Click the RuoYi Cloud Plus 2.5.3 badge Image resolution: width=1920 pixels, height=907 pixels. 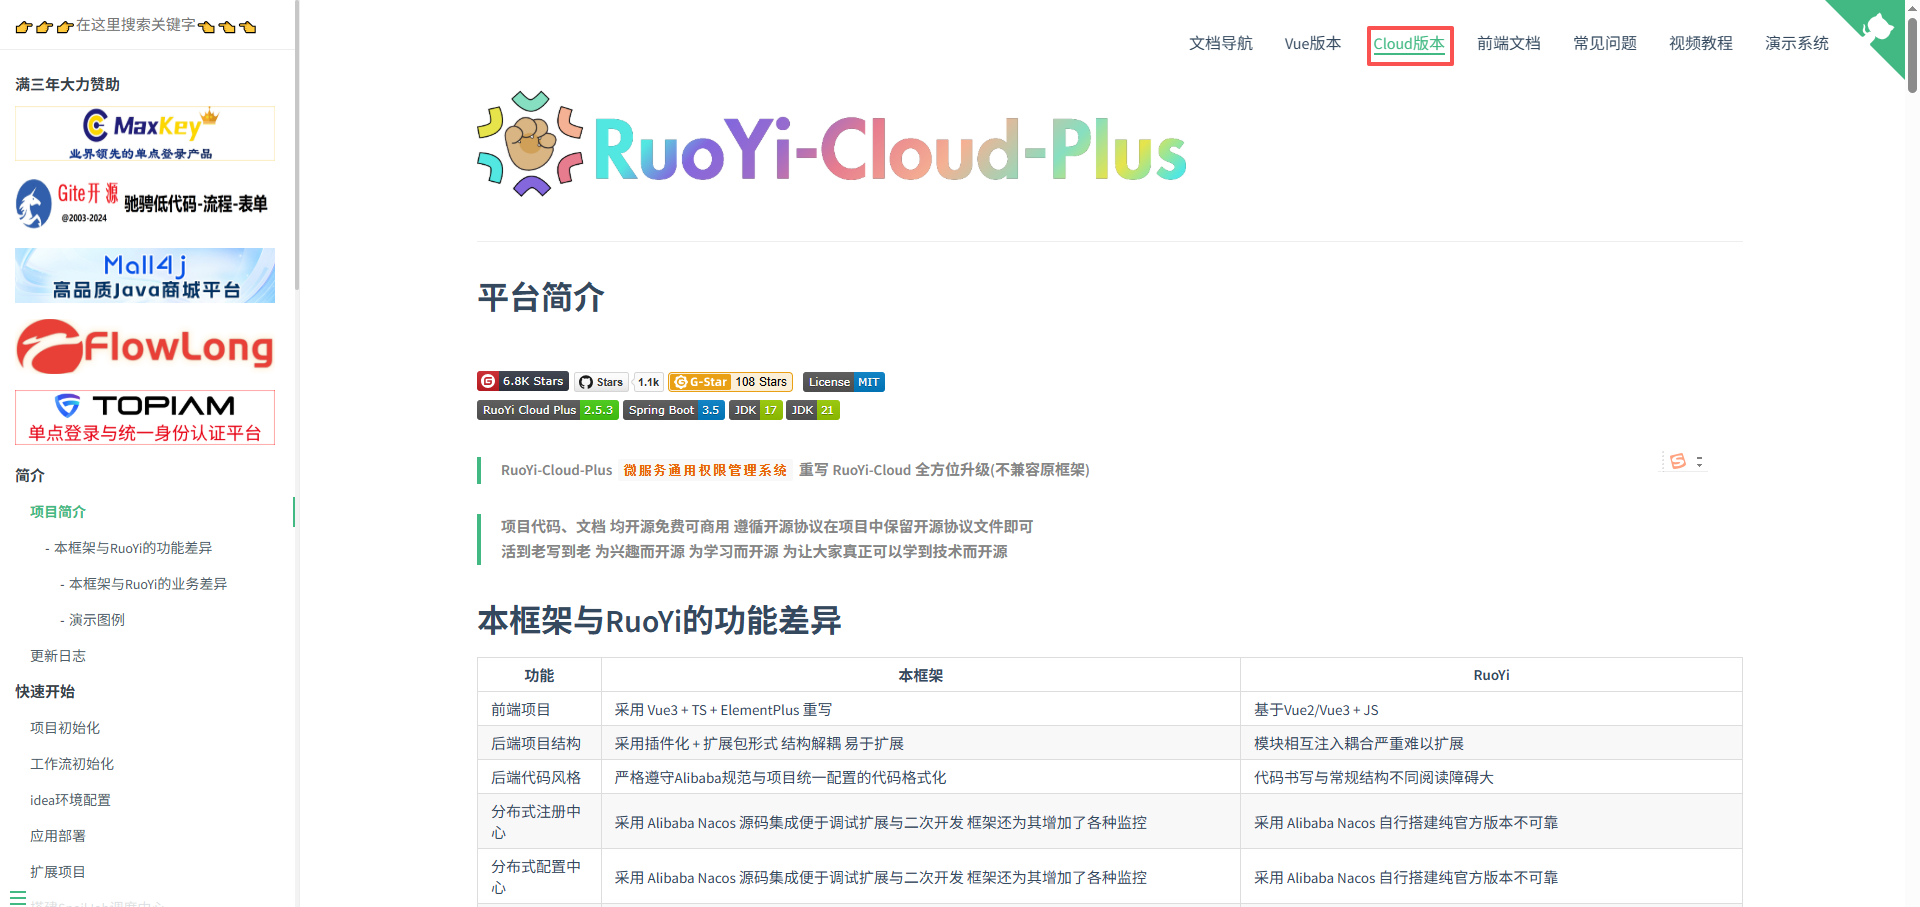(x=548, y=410)
